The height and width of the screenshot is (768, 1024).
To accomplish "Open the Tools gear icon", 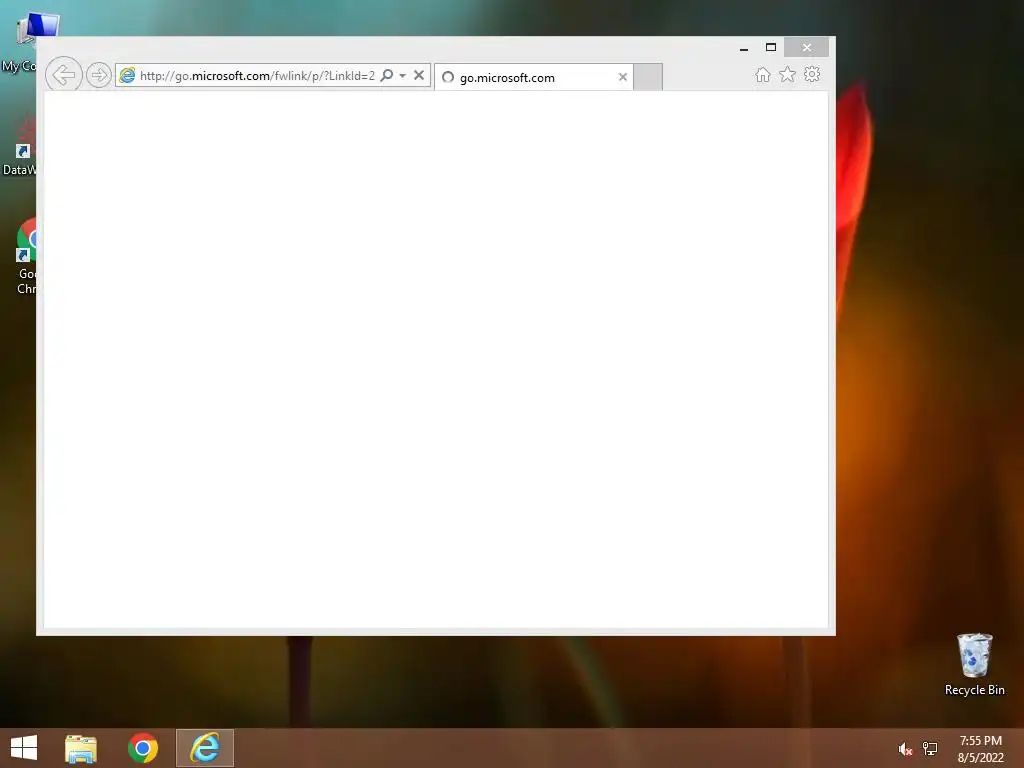I will coord(812,74).
